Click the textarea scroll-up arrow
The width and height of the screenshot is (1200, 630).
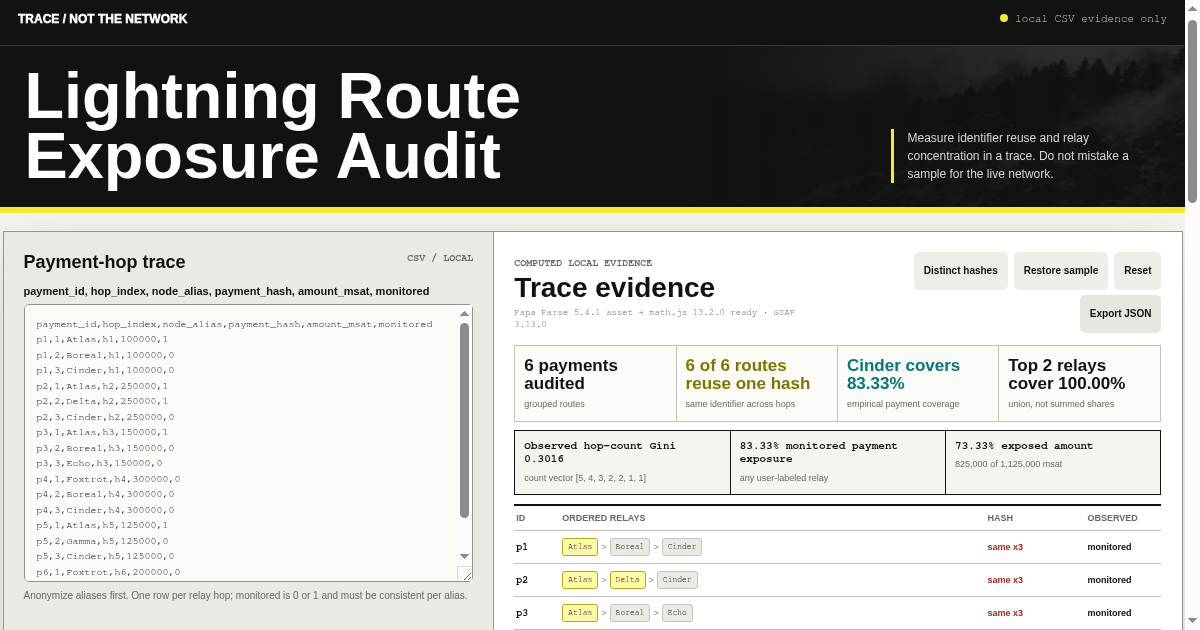(464, 314)
